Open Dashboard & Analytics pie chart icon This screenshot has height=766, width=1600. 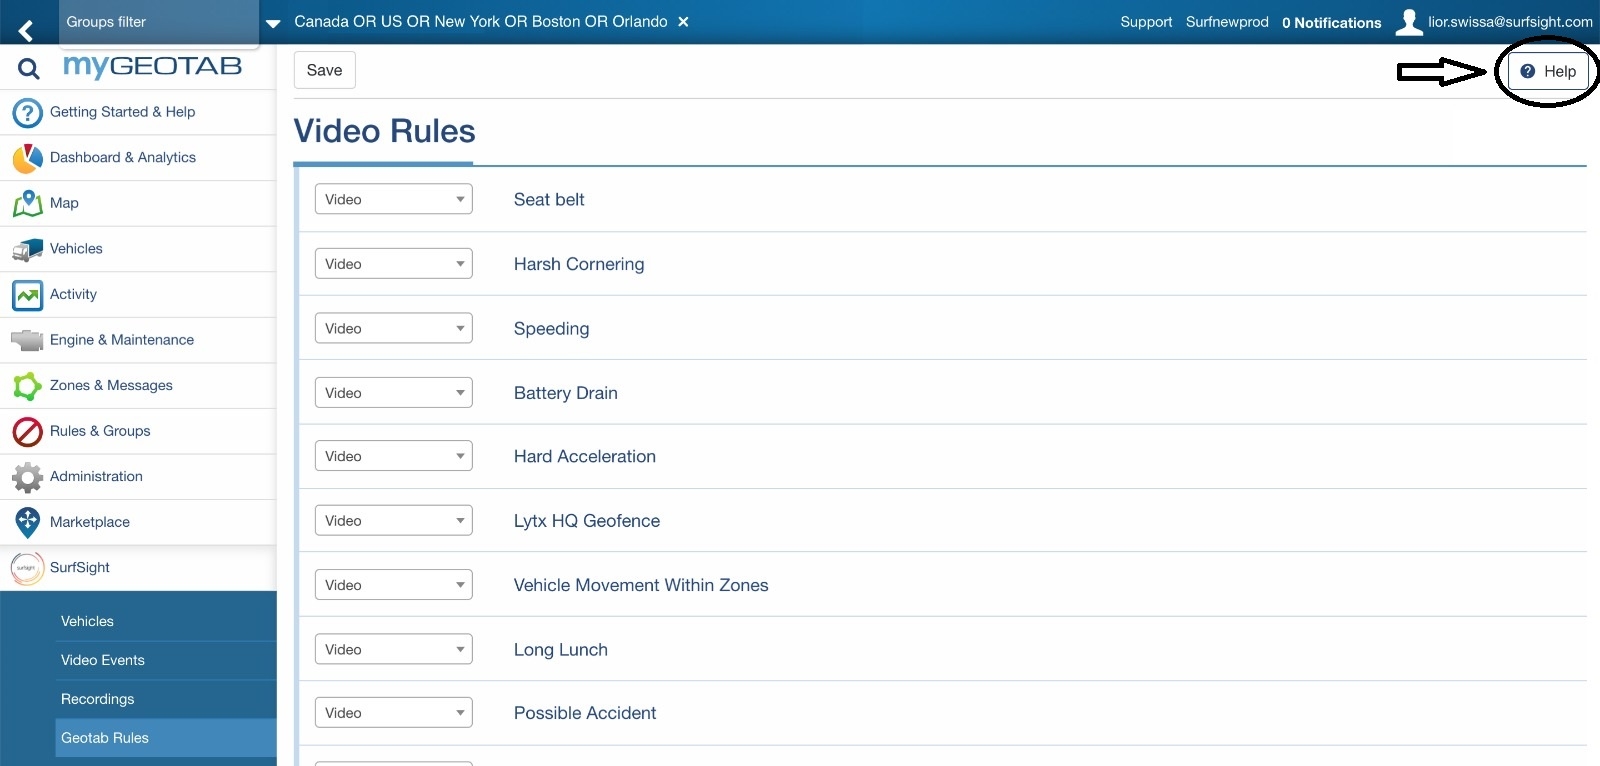[27, 158]
